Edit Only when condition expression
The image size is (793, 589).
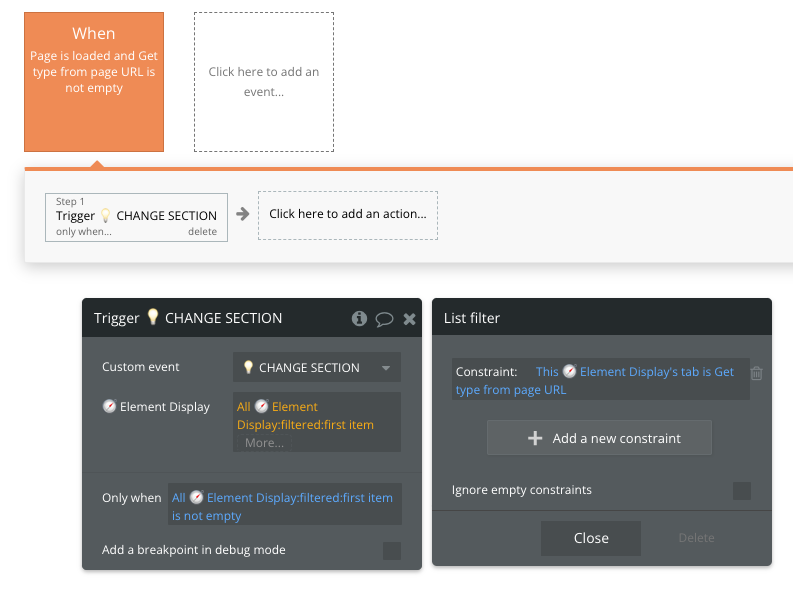tap(285, 507)
